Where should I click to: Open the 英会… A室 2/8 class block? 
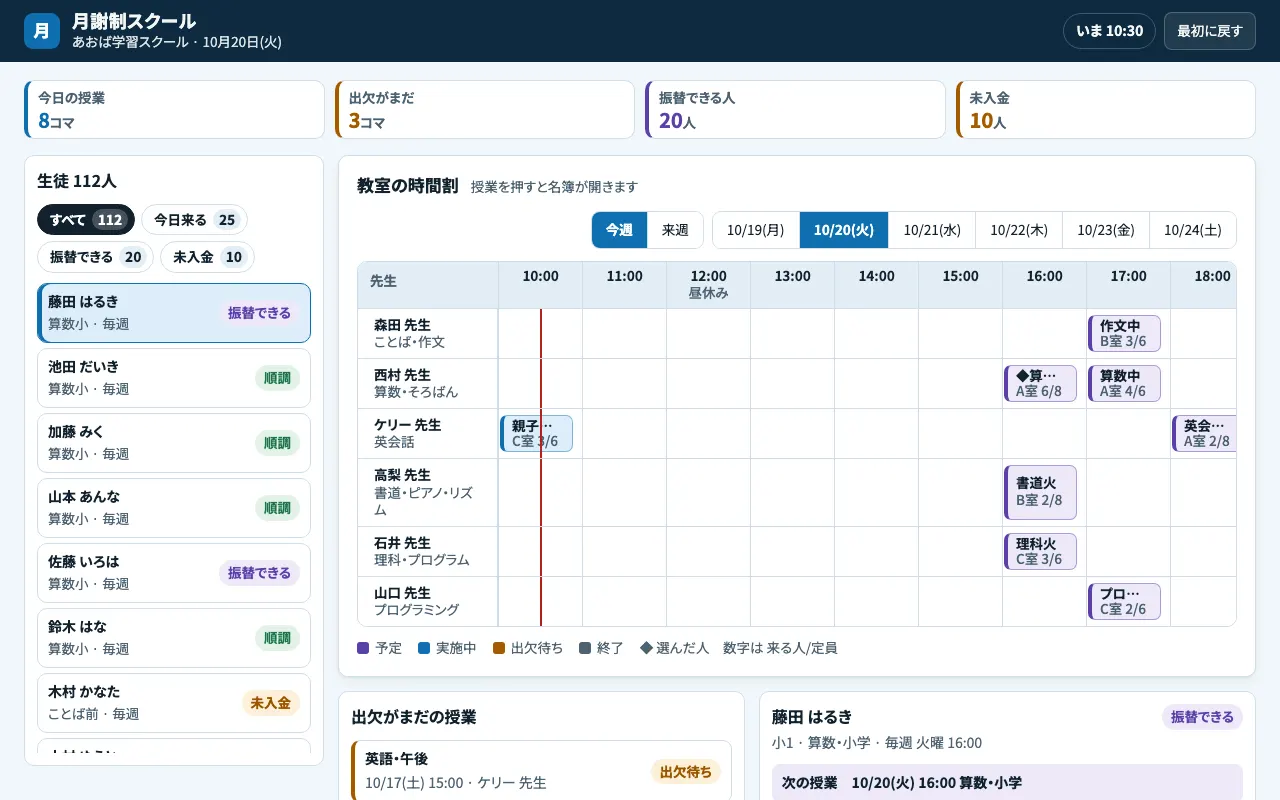click(x=1204, y=434)
